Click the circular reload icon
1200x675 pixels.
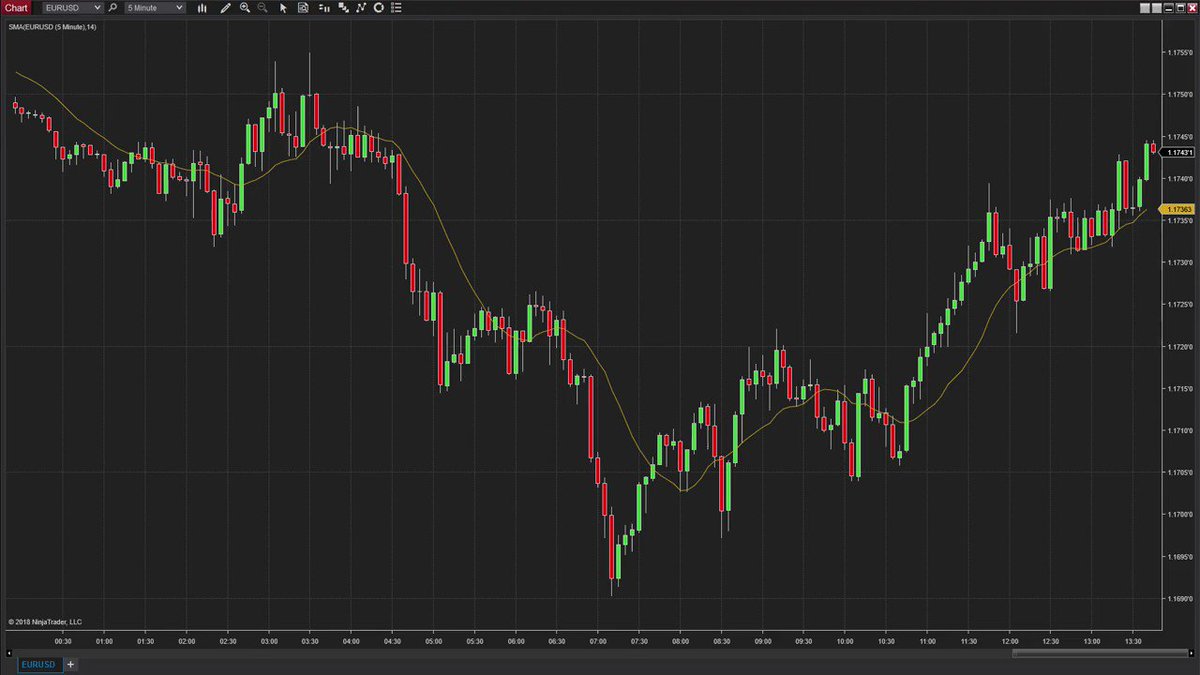coord(378,7)
